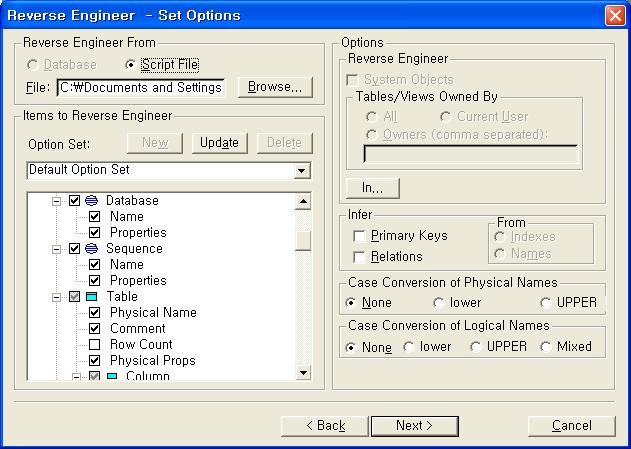The width and height of the screenshot is (631, 449).
Task: Click the Browse... button
Action: pyautogui.click(x=275, y=87)
